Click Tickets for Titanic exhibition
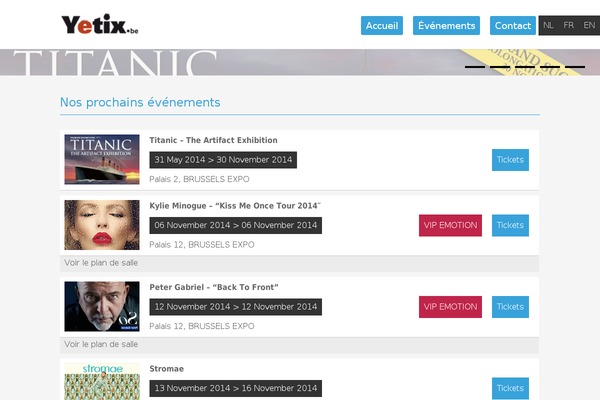 (510, 160)
